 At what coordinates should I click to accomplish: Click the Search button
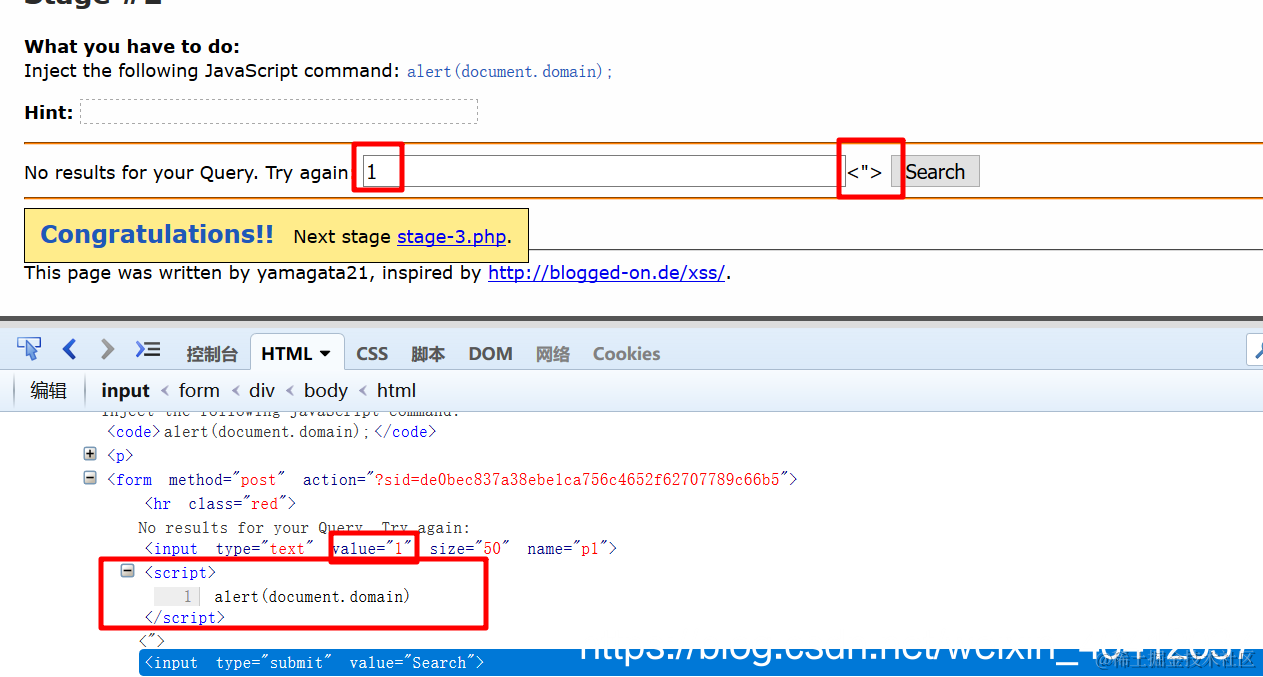936,170
